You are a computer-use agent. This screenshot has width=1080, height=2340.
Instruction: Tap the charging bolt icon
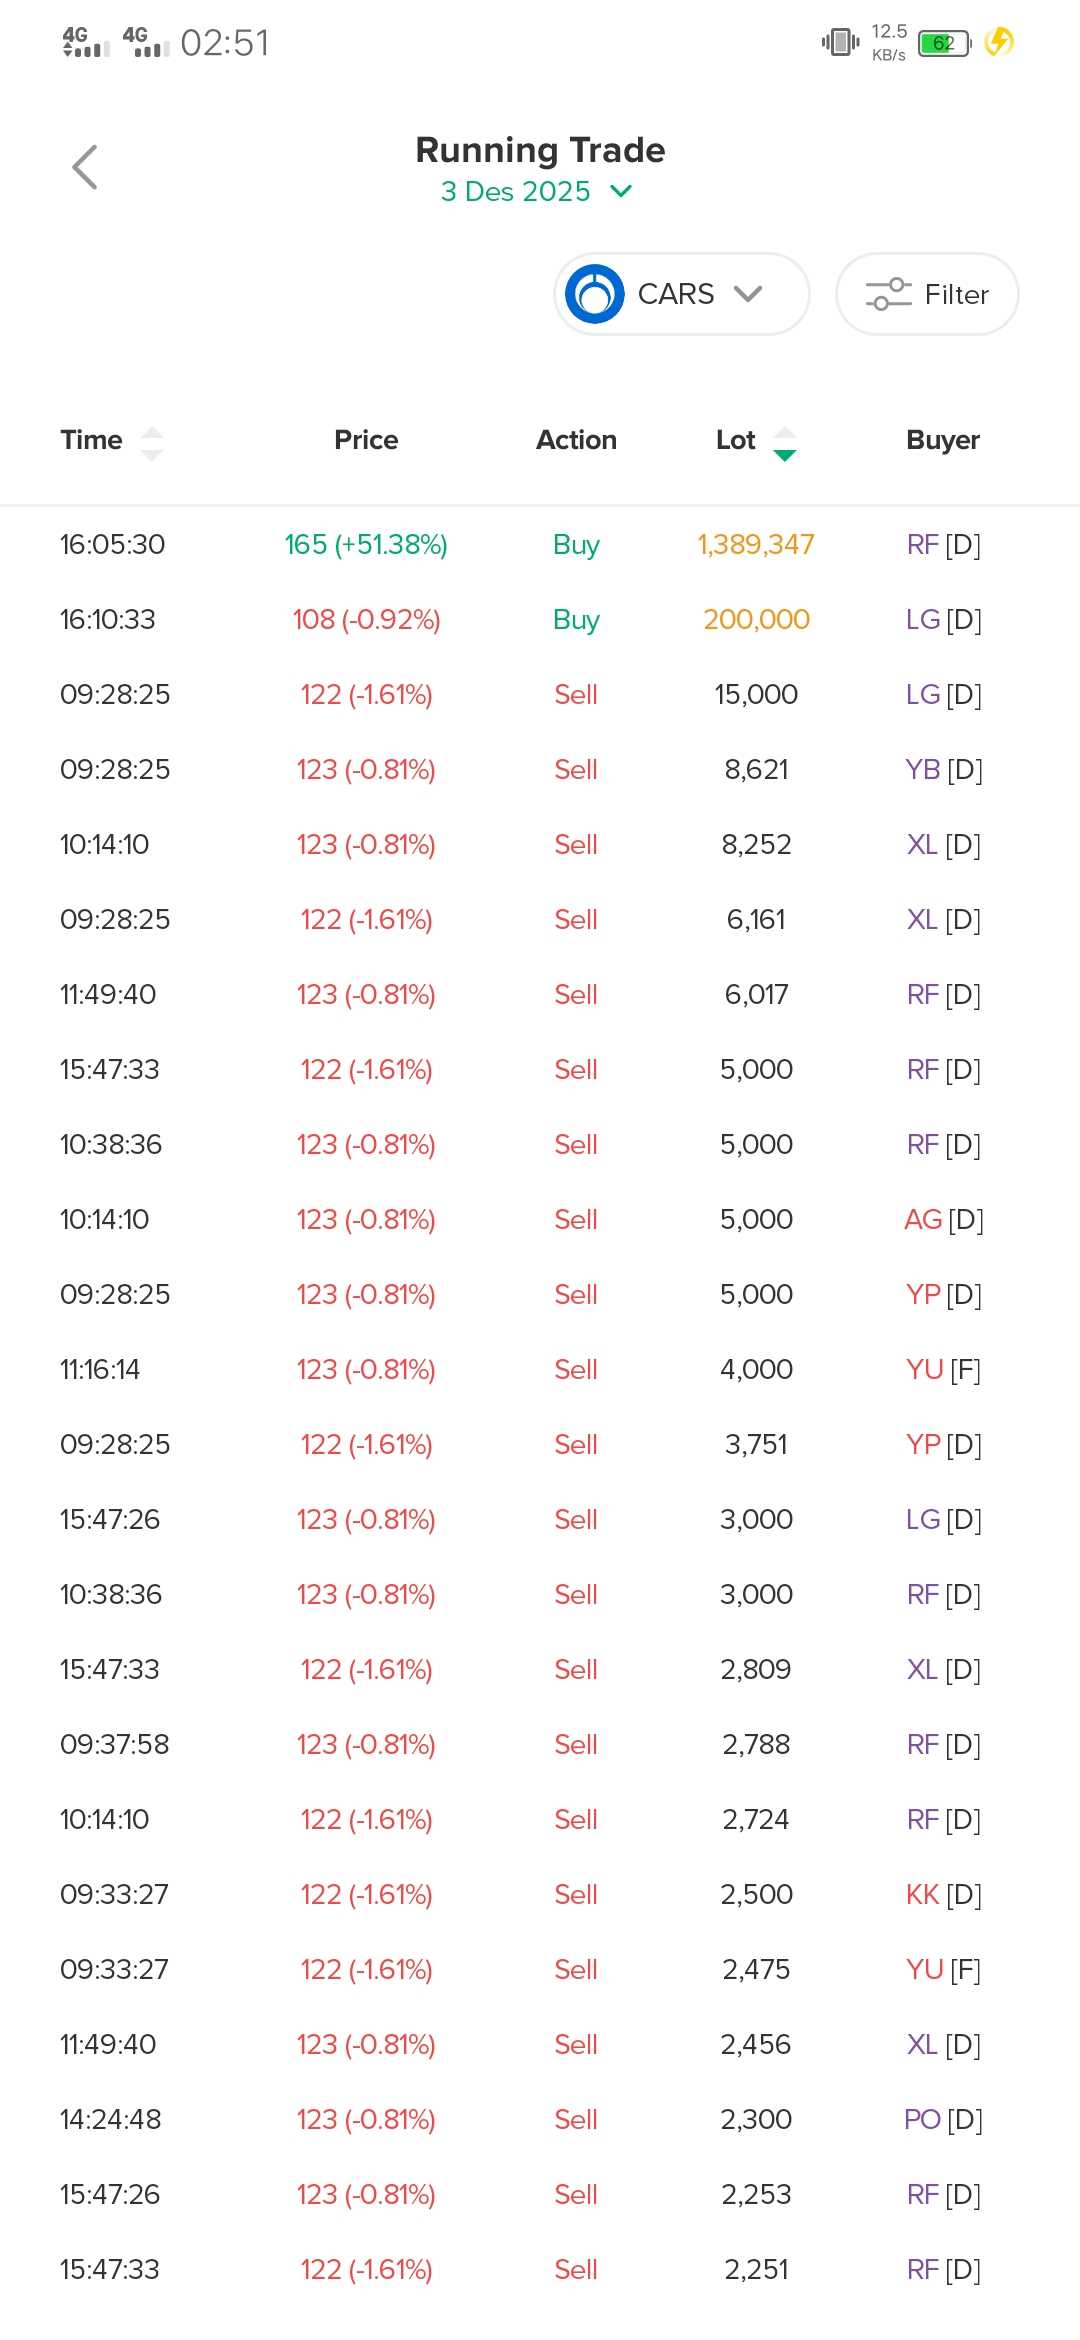click(999, 42)
